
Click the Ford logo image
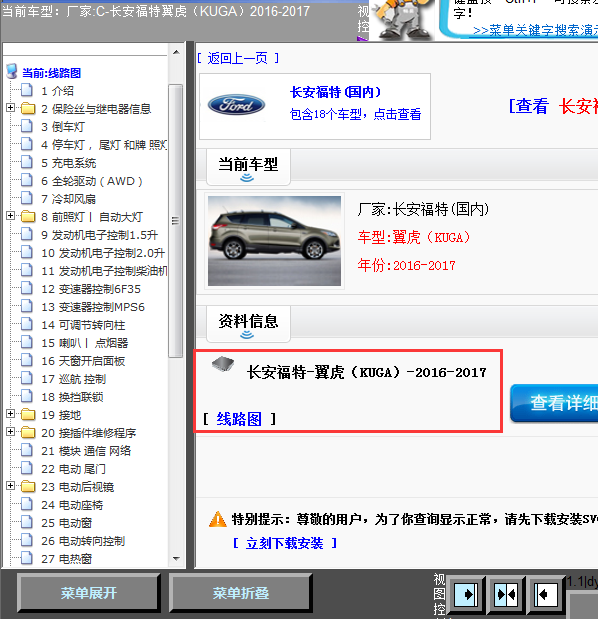pyautogui.click(x=236, y=105)
